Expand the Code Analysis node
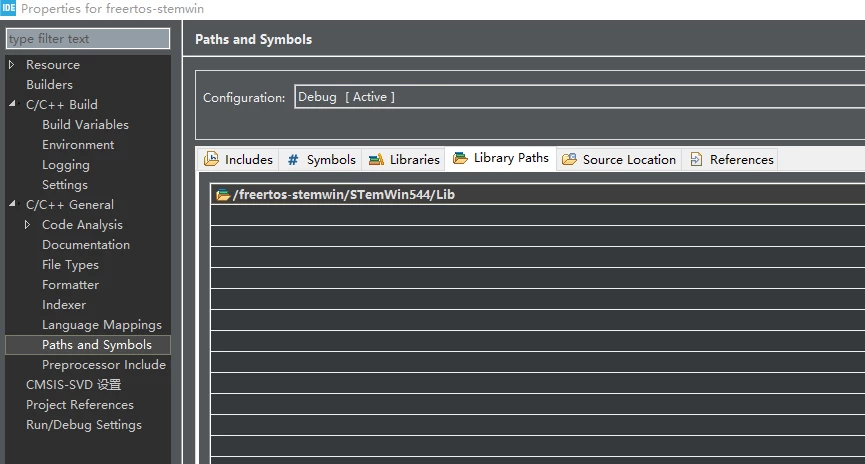Image resolution: width=865 pixels, height=464 pixels. (x=28, y=225)
